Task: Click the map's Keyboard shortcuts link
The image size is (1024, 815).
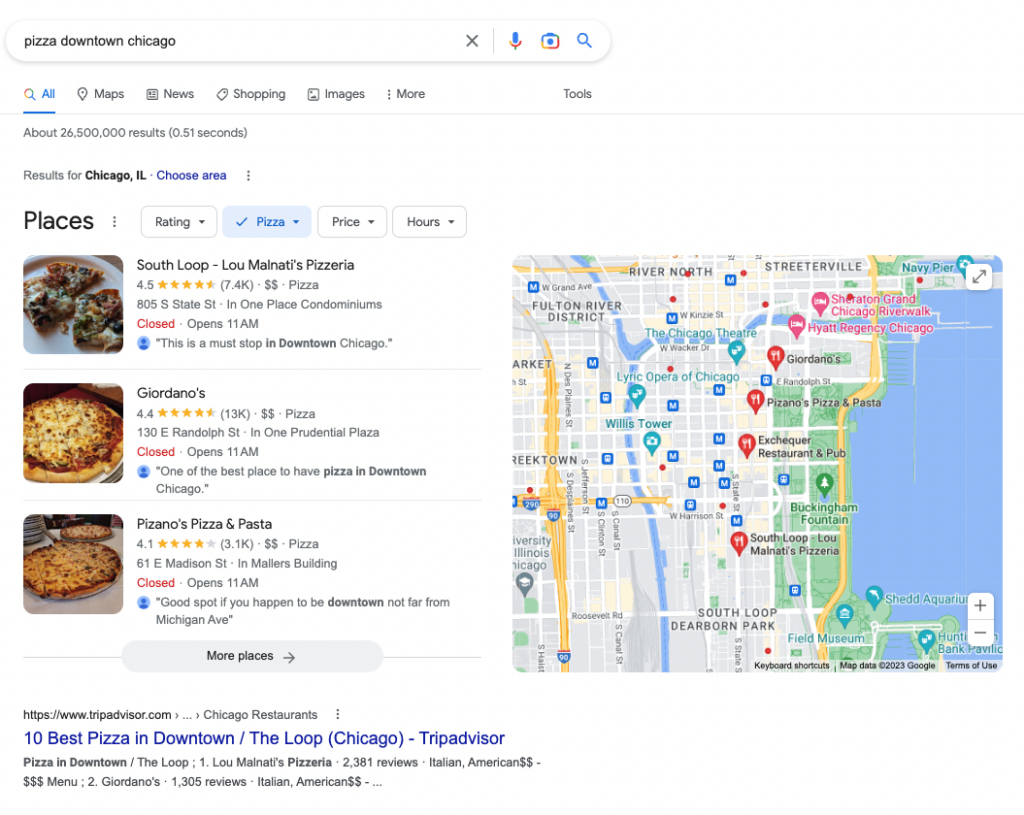Action: [792, 665]
